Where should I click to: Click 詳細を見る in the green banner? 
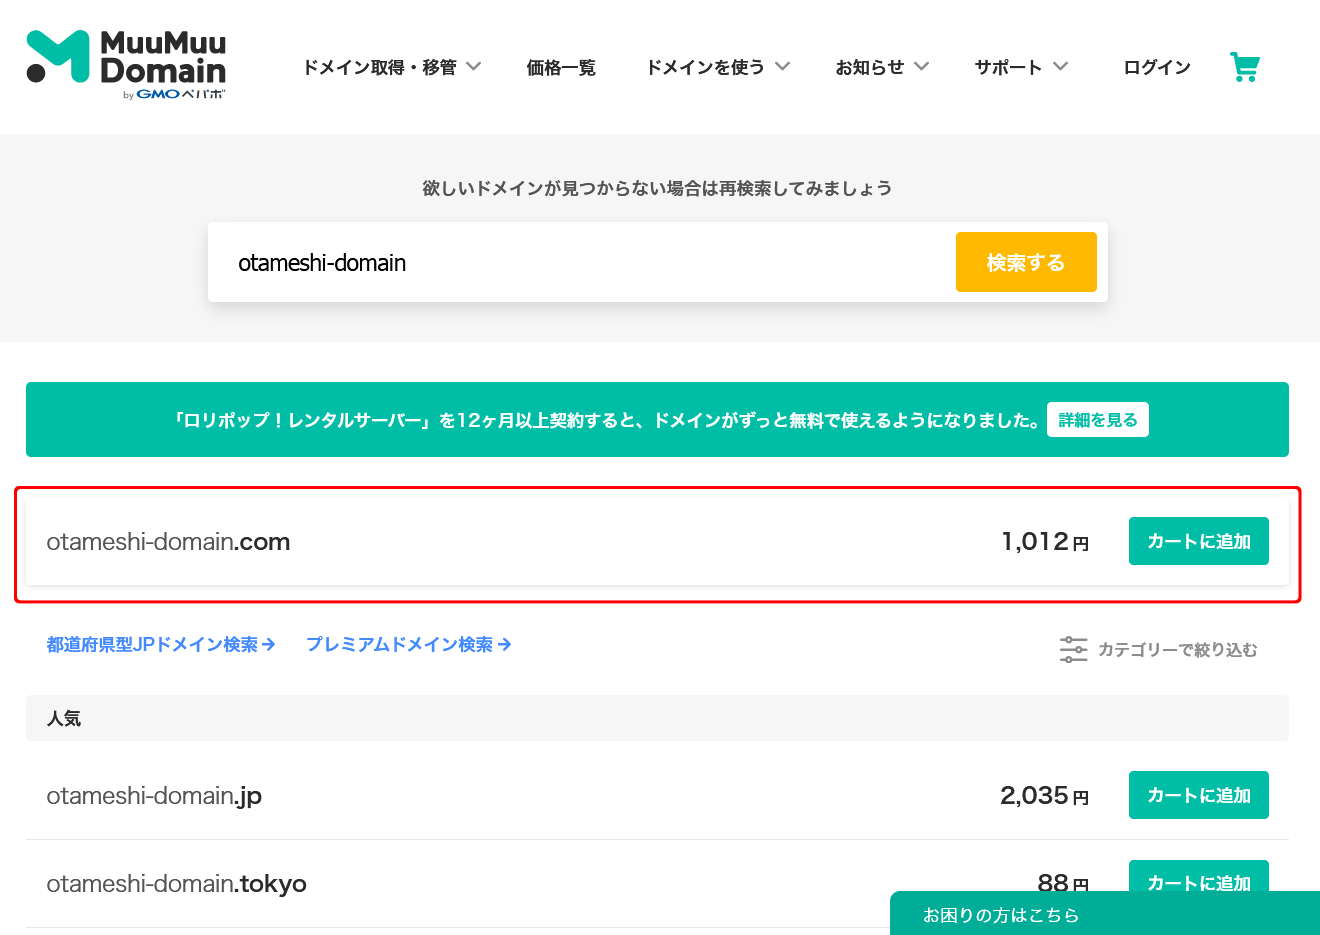pyautogui.click(x=1097, y=420)
